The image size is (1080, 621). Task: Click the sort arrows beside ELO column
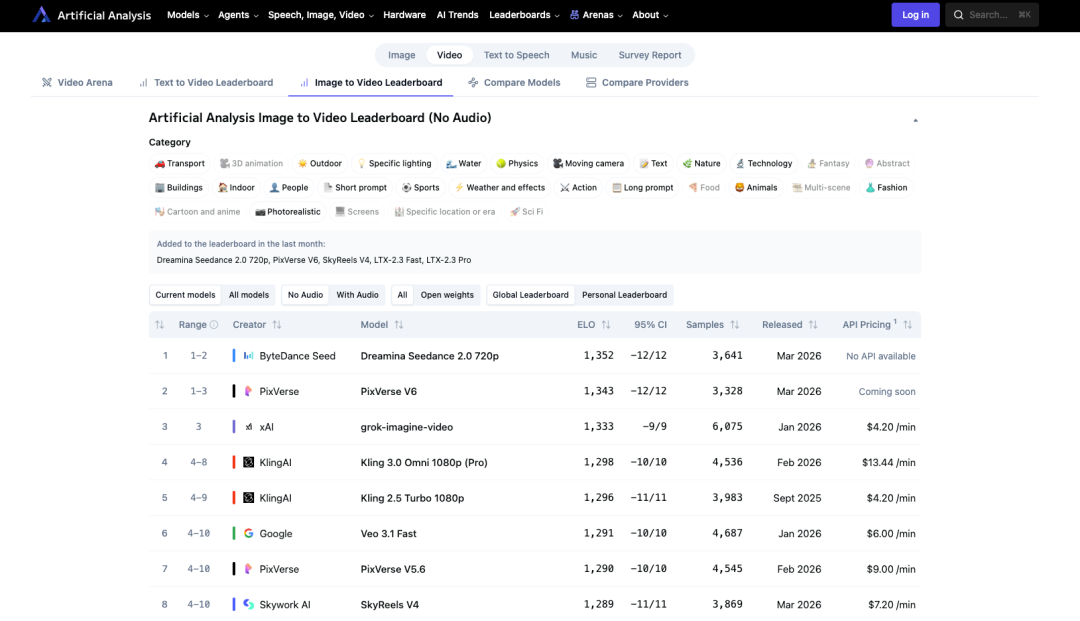[x=606, y=325]
